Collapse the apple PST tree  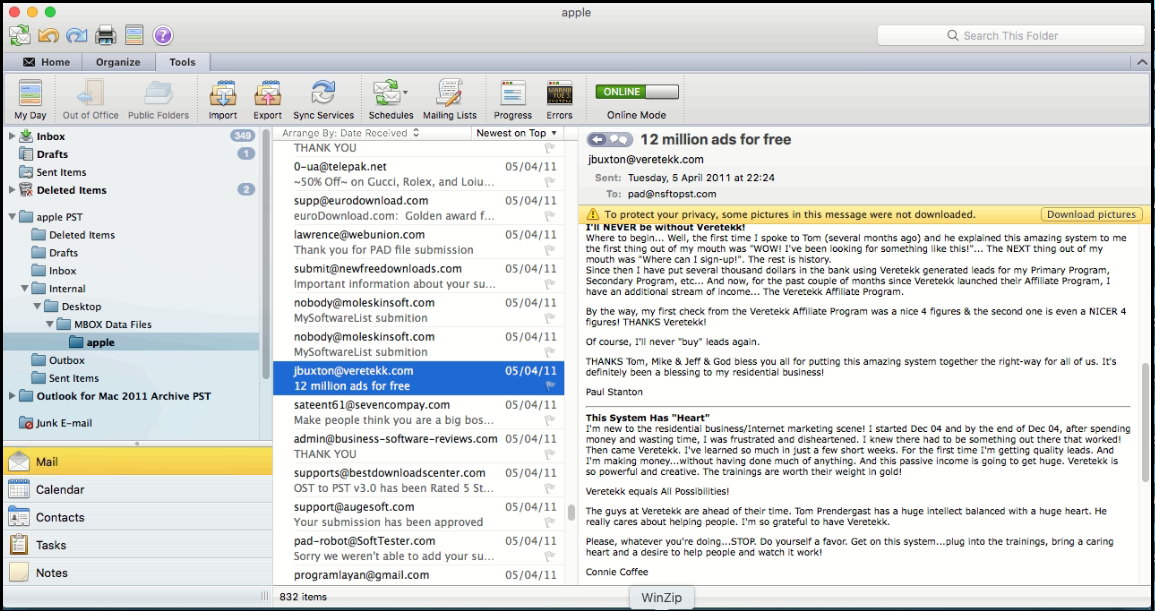pyautogui.click(x=12, y=217)
